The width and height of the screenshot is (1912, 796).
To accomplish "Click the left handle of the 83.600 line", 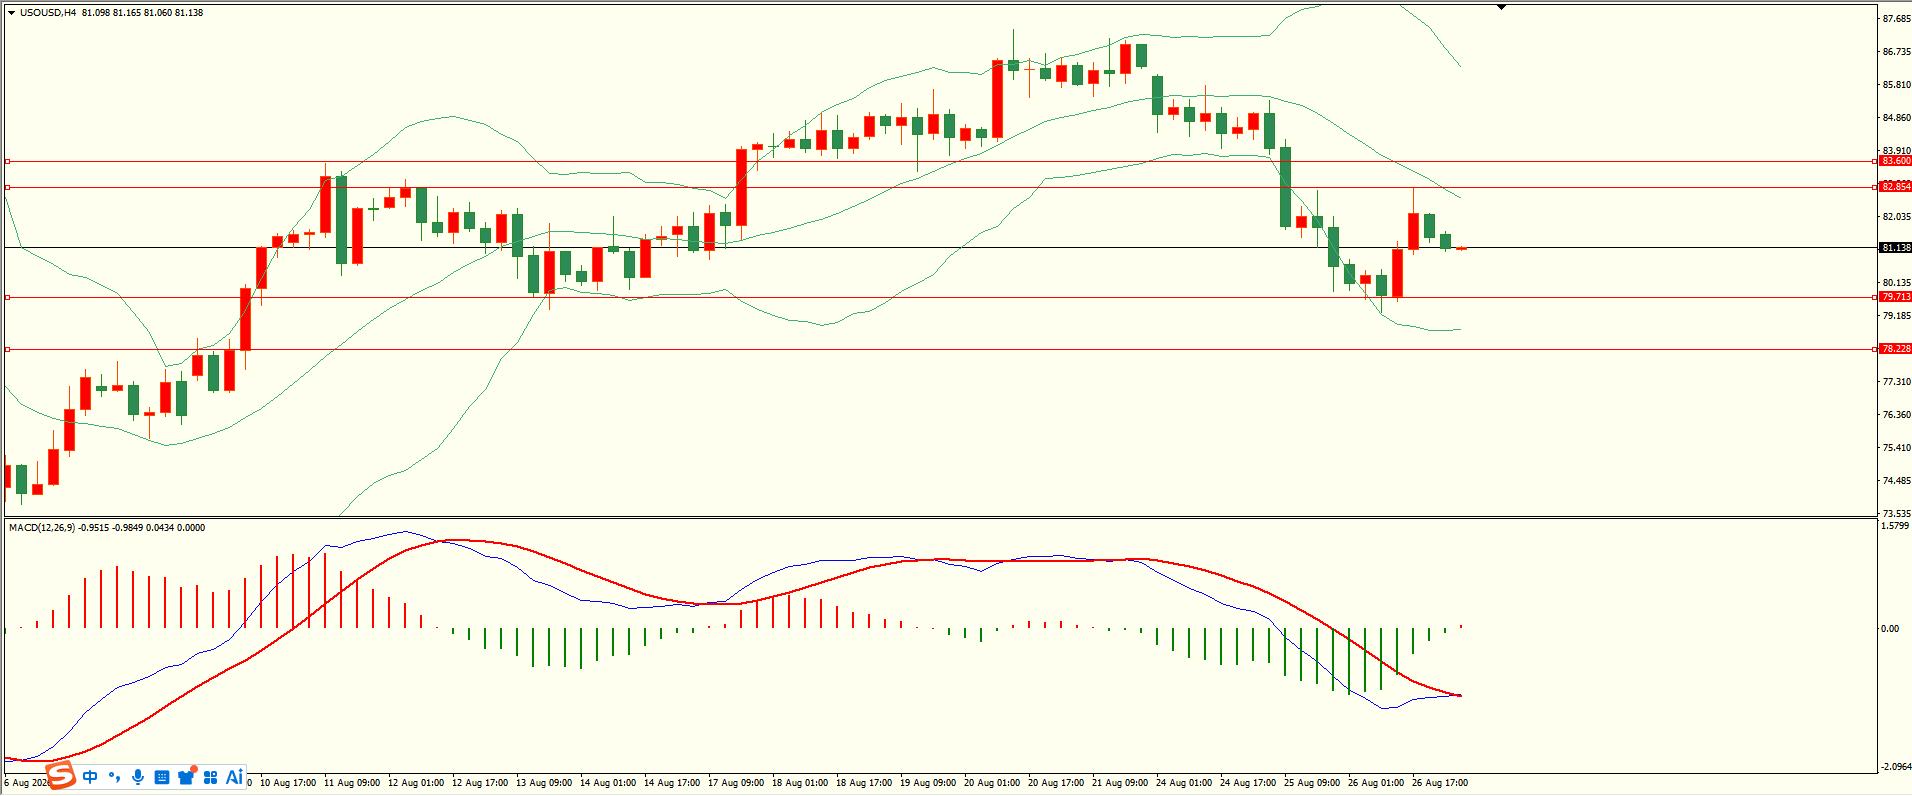I will pyautogui.click(x=8, y=161).
